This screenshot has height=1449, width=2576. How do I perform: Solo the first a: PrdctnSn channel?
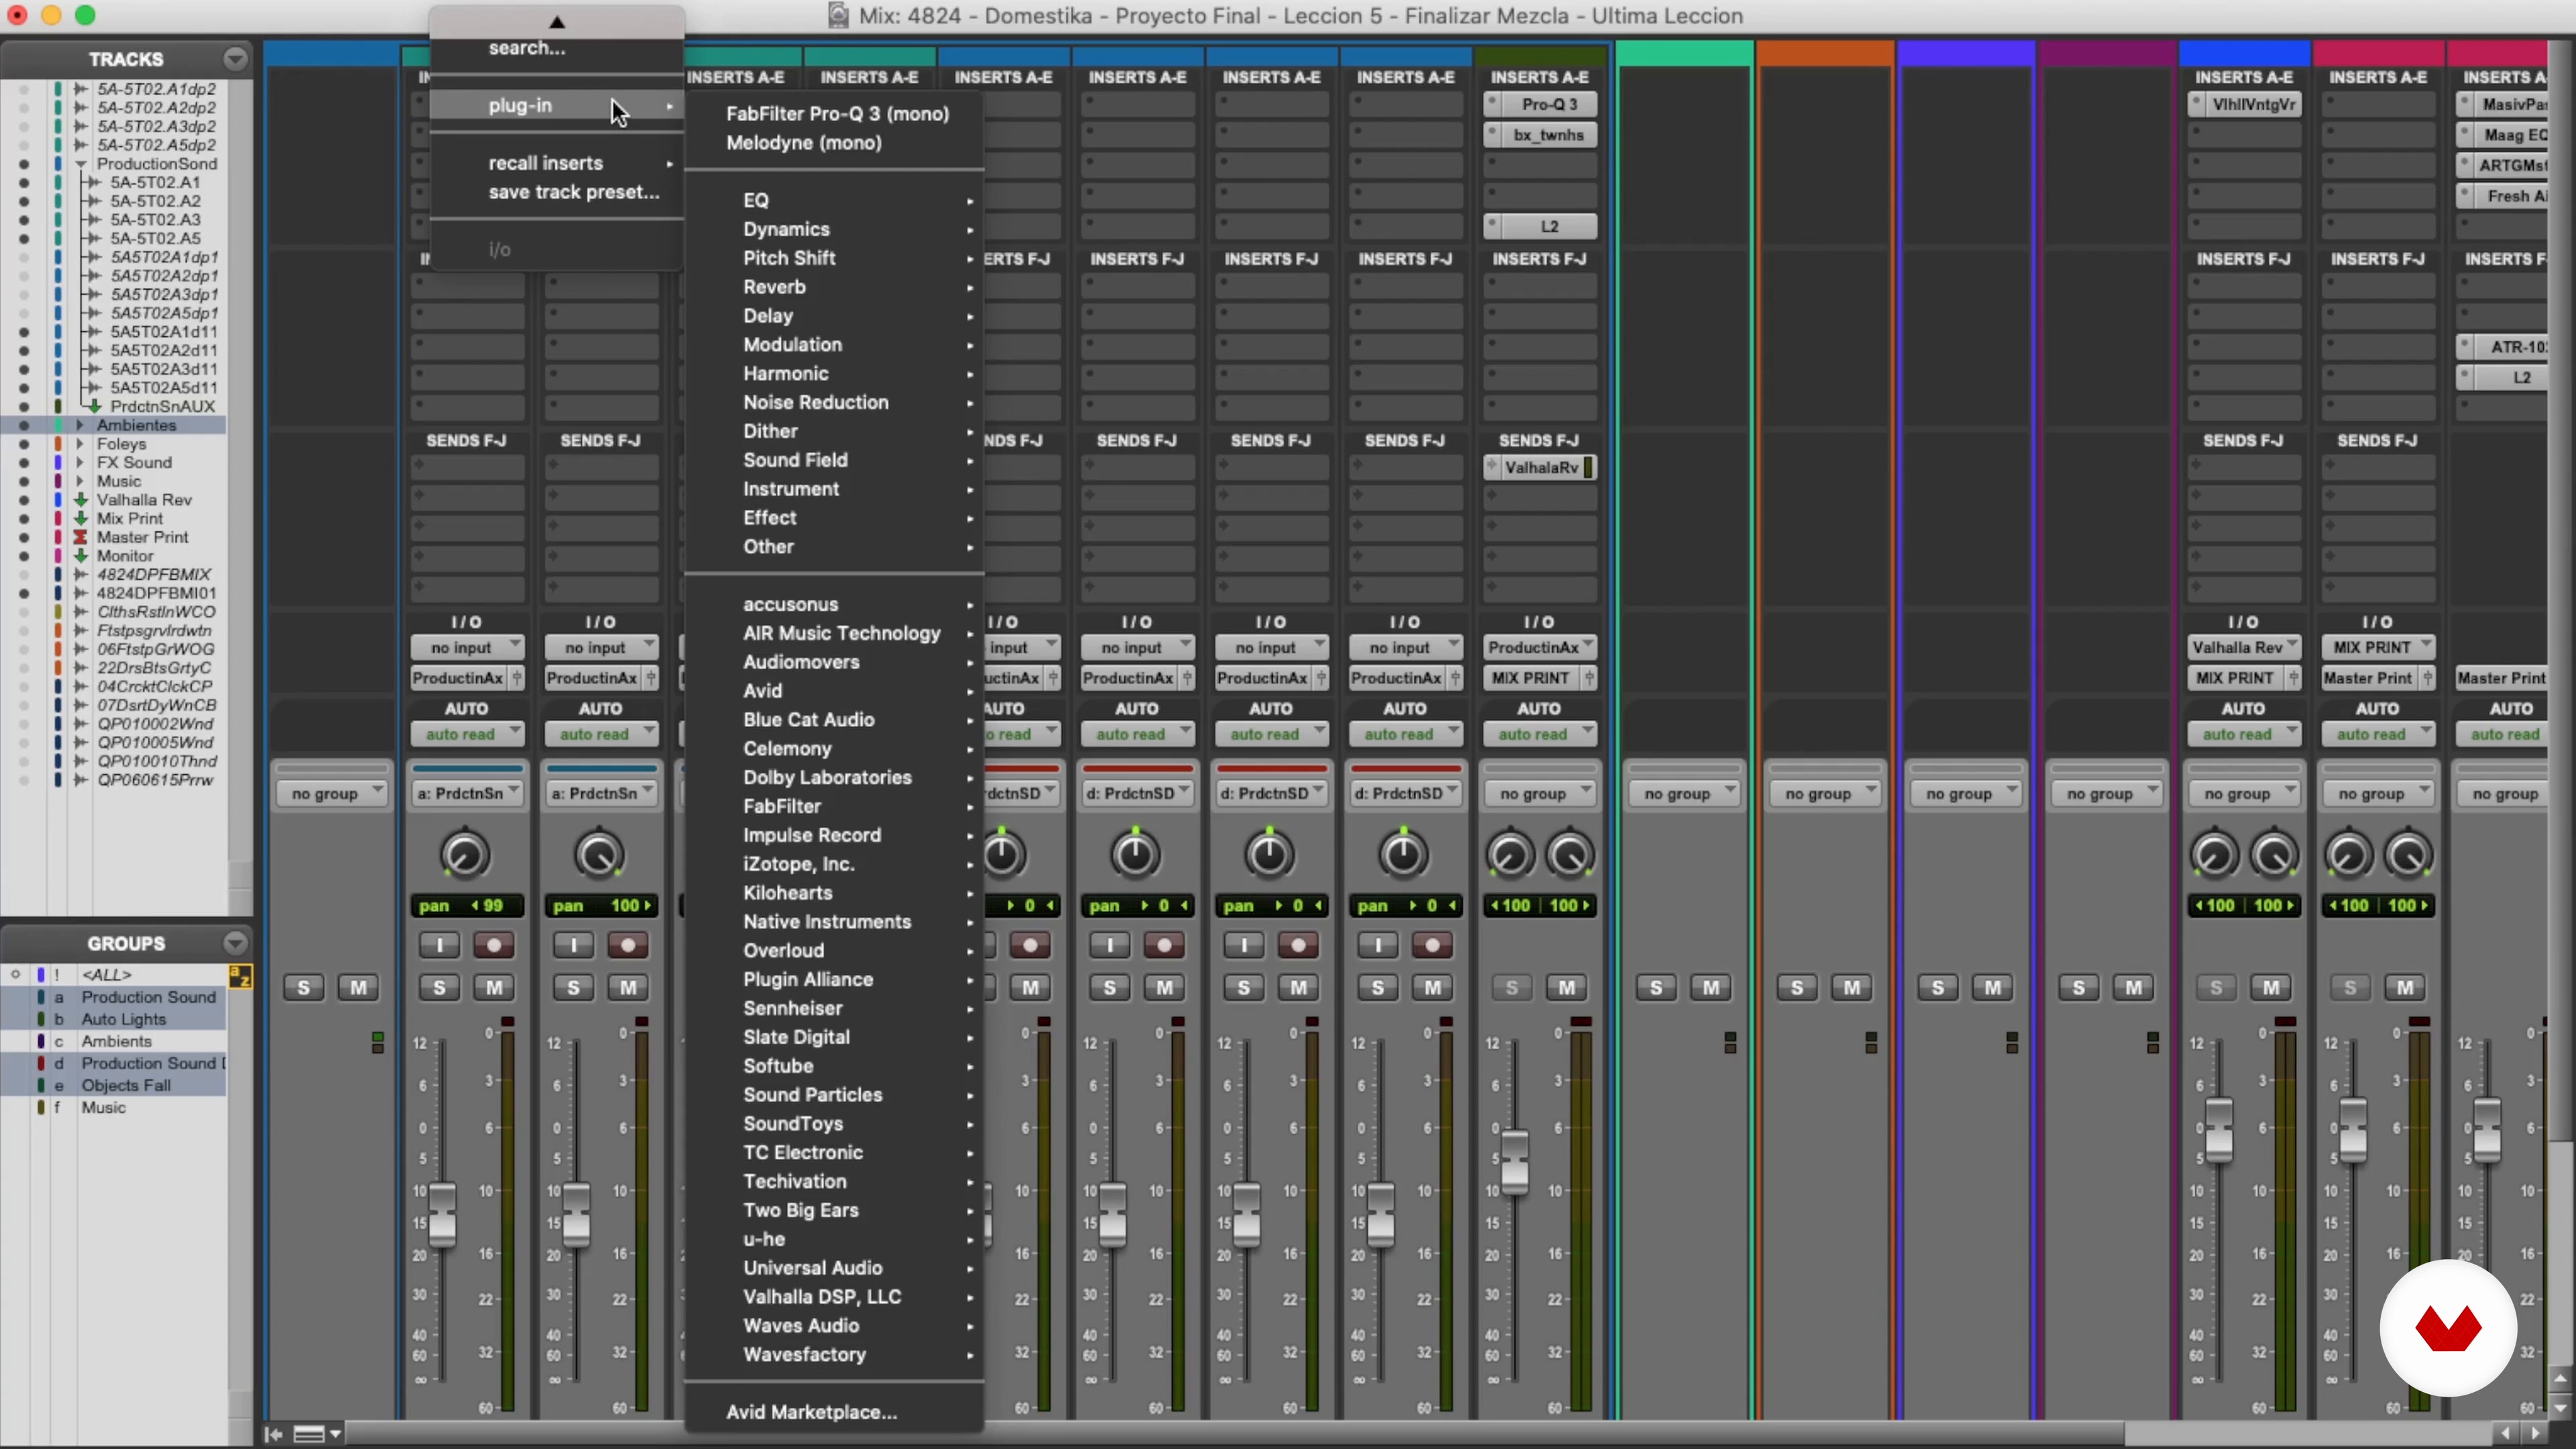tap(439, 988)
